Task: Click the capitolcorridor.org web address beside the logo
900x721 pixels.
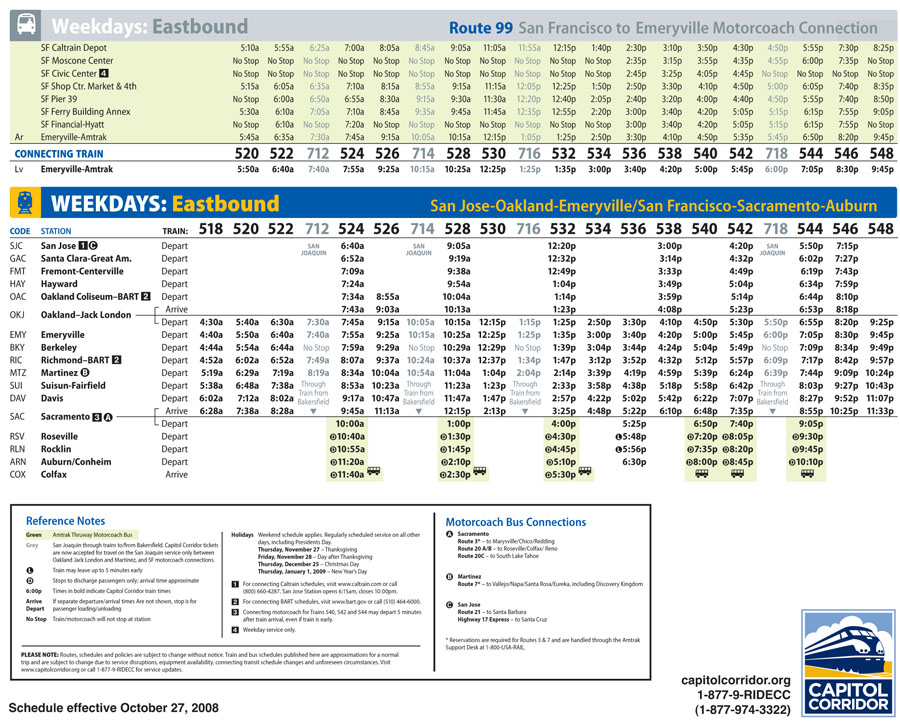Action: click(x=735, y=680)
